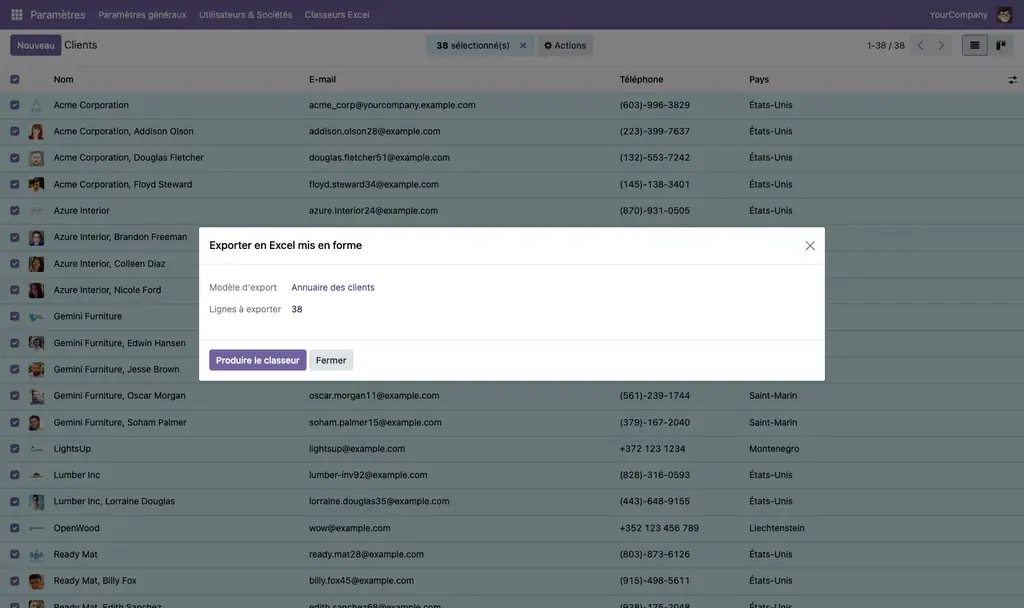Uncheck the Acme Corporation row checkbox
This screenshot has width=1024, height=608.
point(14,105)
